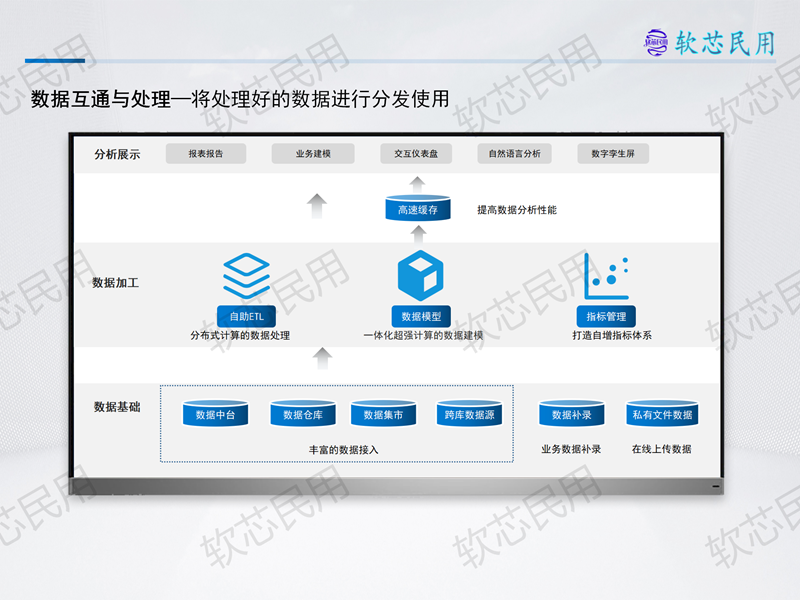Click the 交互仪表盘 button
Image resolution: width=800 pixels, height=600 pixels.
click(416, 154)
